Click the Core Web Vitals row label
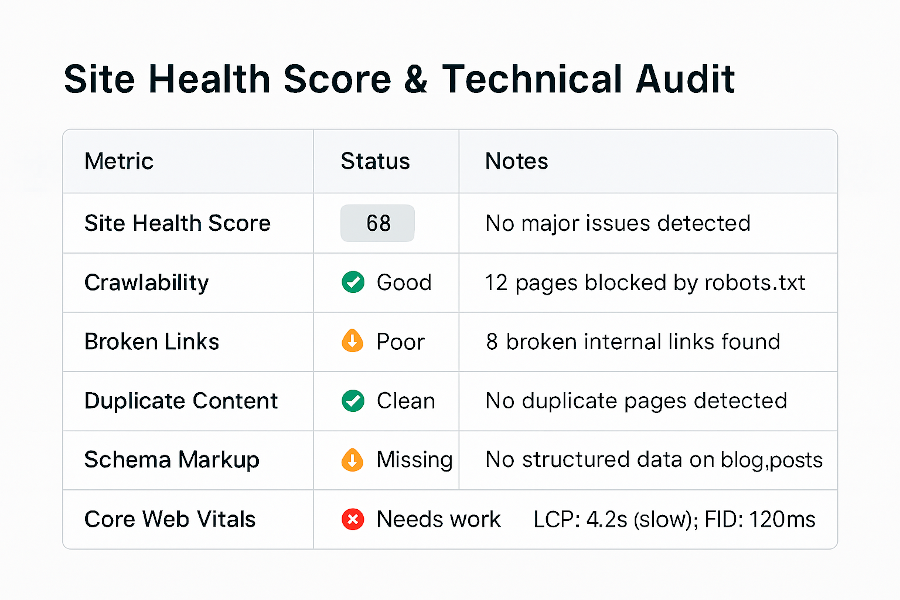The width and height of the screenshot is (900, 600). [x=170, y=519]
